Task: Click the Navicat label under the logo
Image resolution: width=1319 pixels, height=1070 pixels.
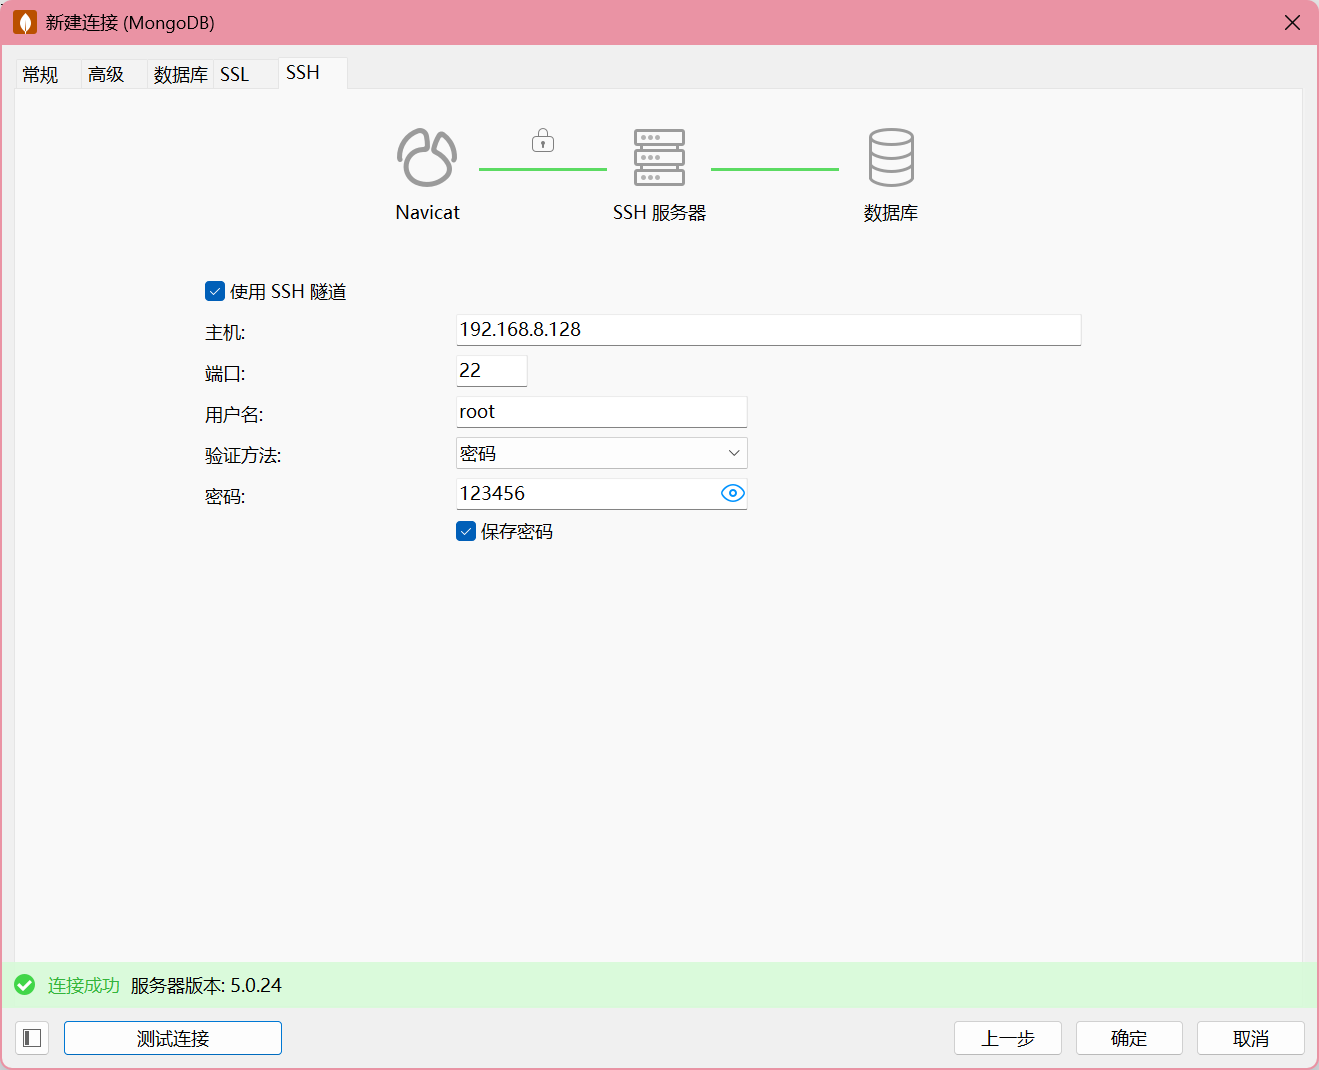Action: pos(427,212)
